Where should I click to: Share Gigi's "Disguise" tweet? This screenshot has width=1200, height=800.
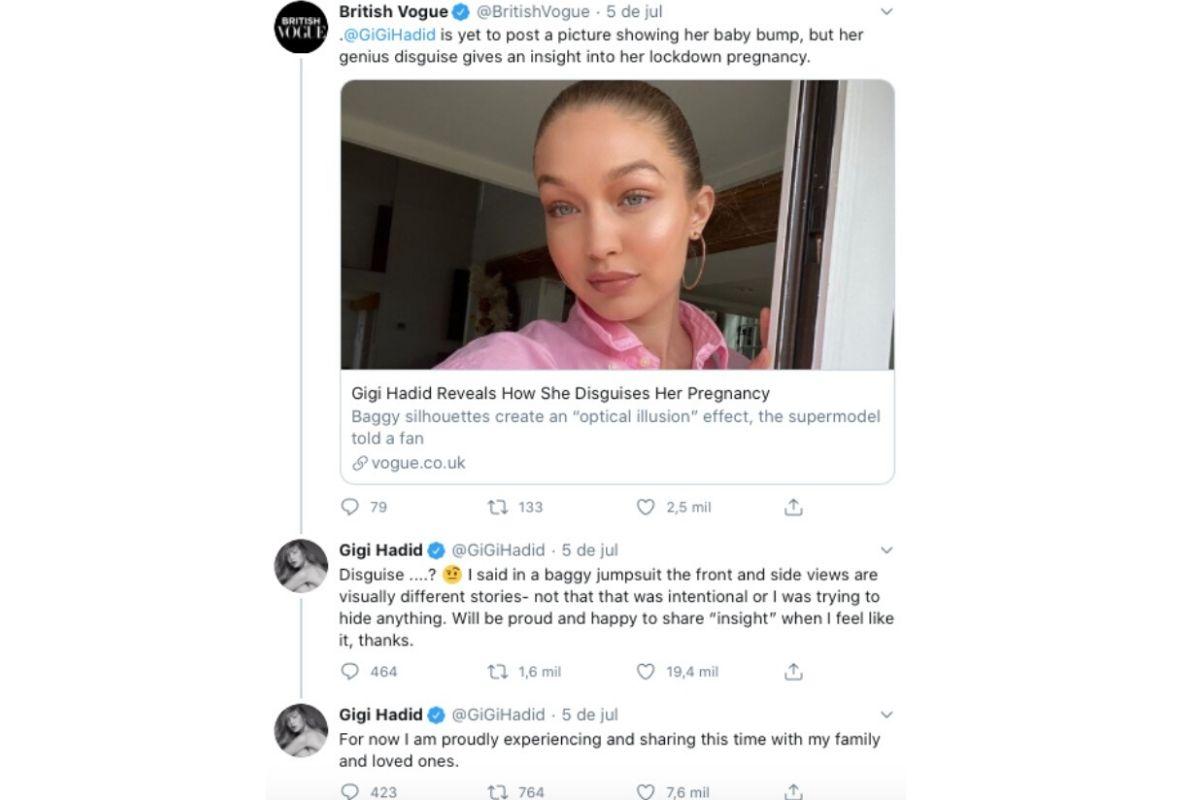click(793, 672)
